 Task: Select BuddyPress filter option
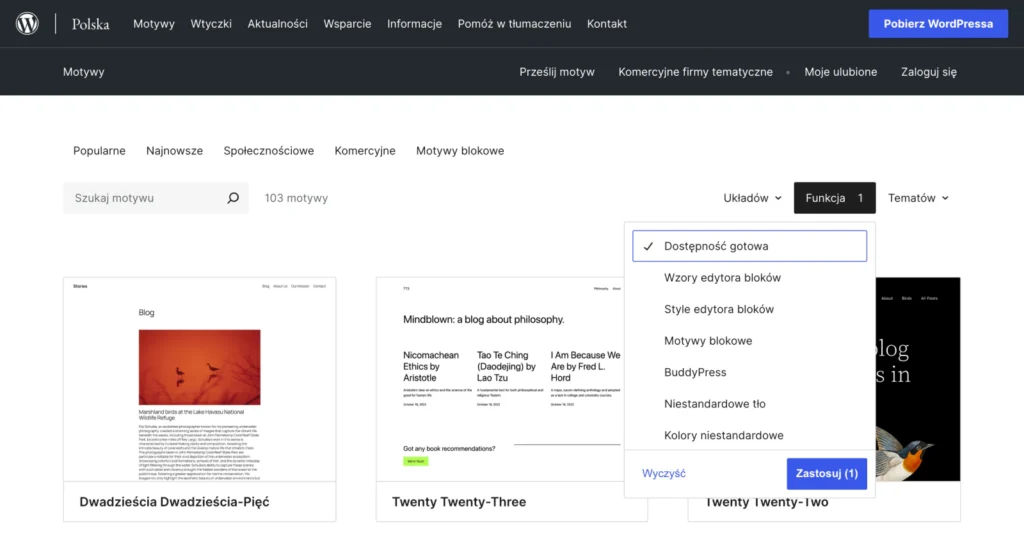pos(749,372)
